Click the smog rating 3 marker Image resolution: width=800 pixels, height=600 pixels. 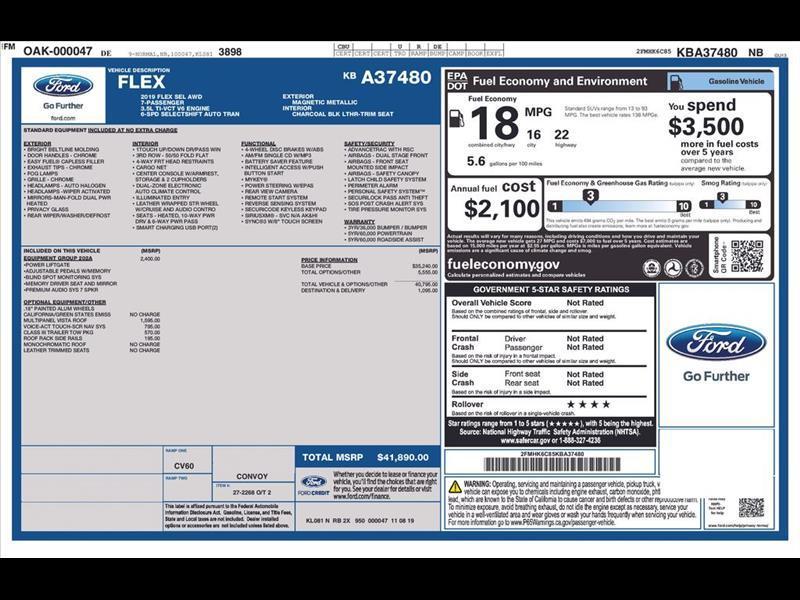(x=722, y=197)
